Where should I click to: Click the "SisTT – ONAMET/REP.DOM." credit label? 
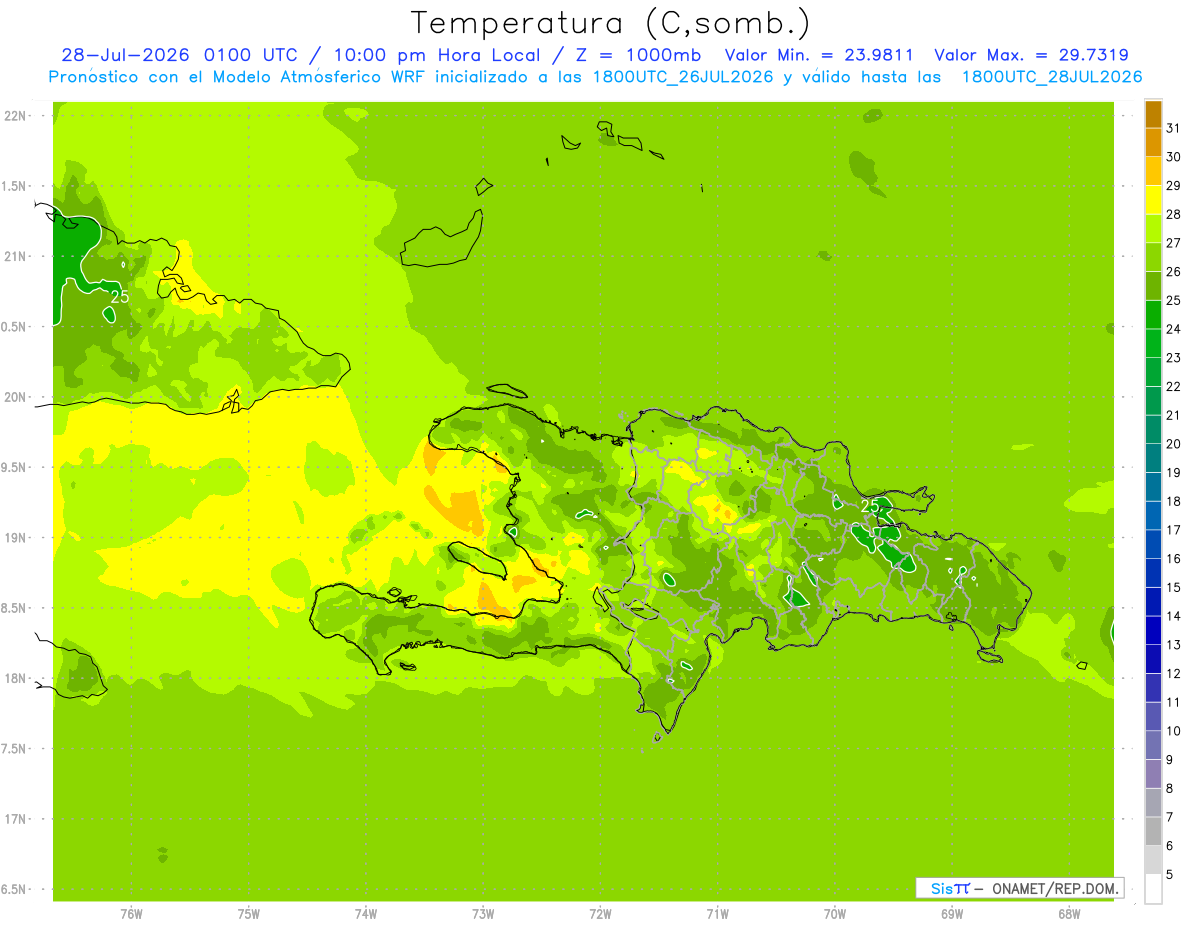point(1019,888)
